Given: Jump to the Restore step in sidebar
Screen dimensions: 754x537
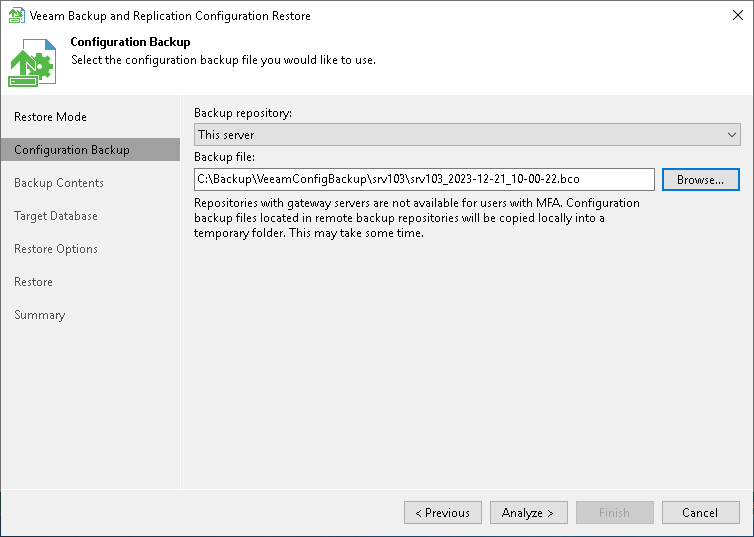Looking at the screenshot, I should pos(34,282).
